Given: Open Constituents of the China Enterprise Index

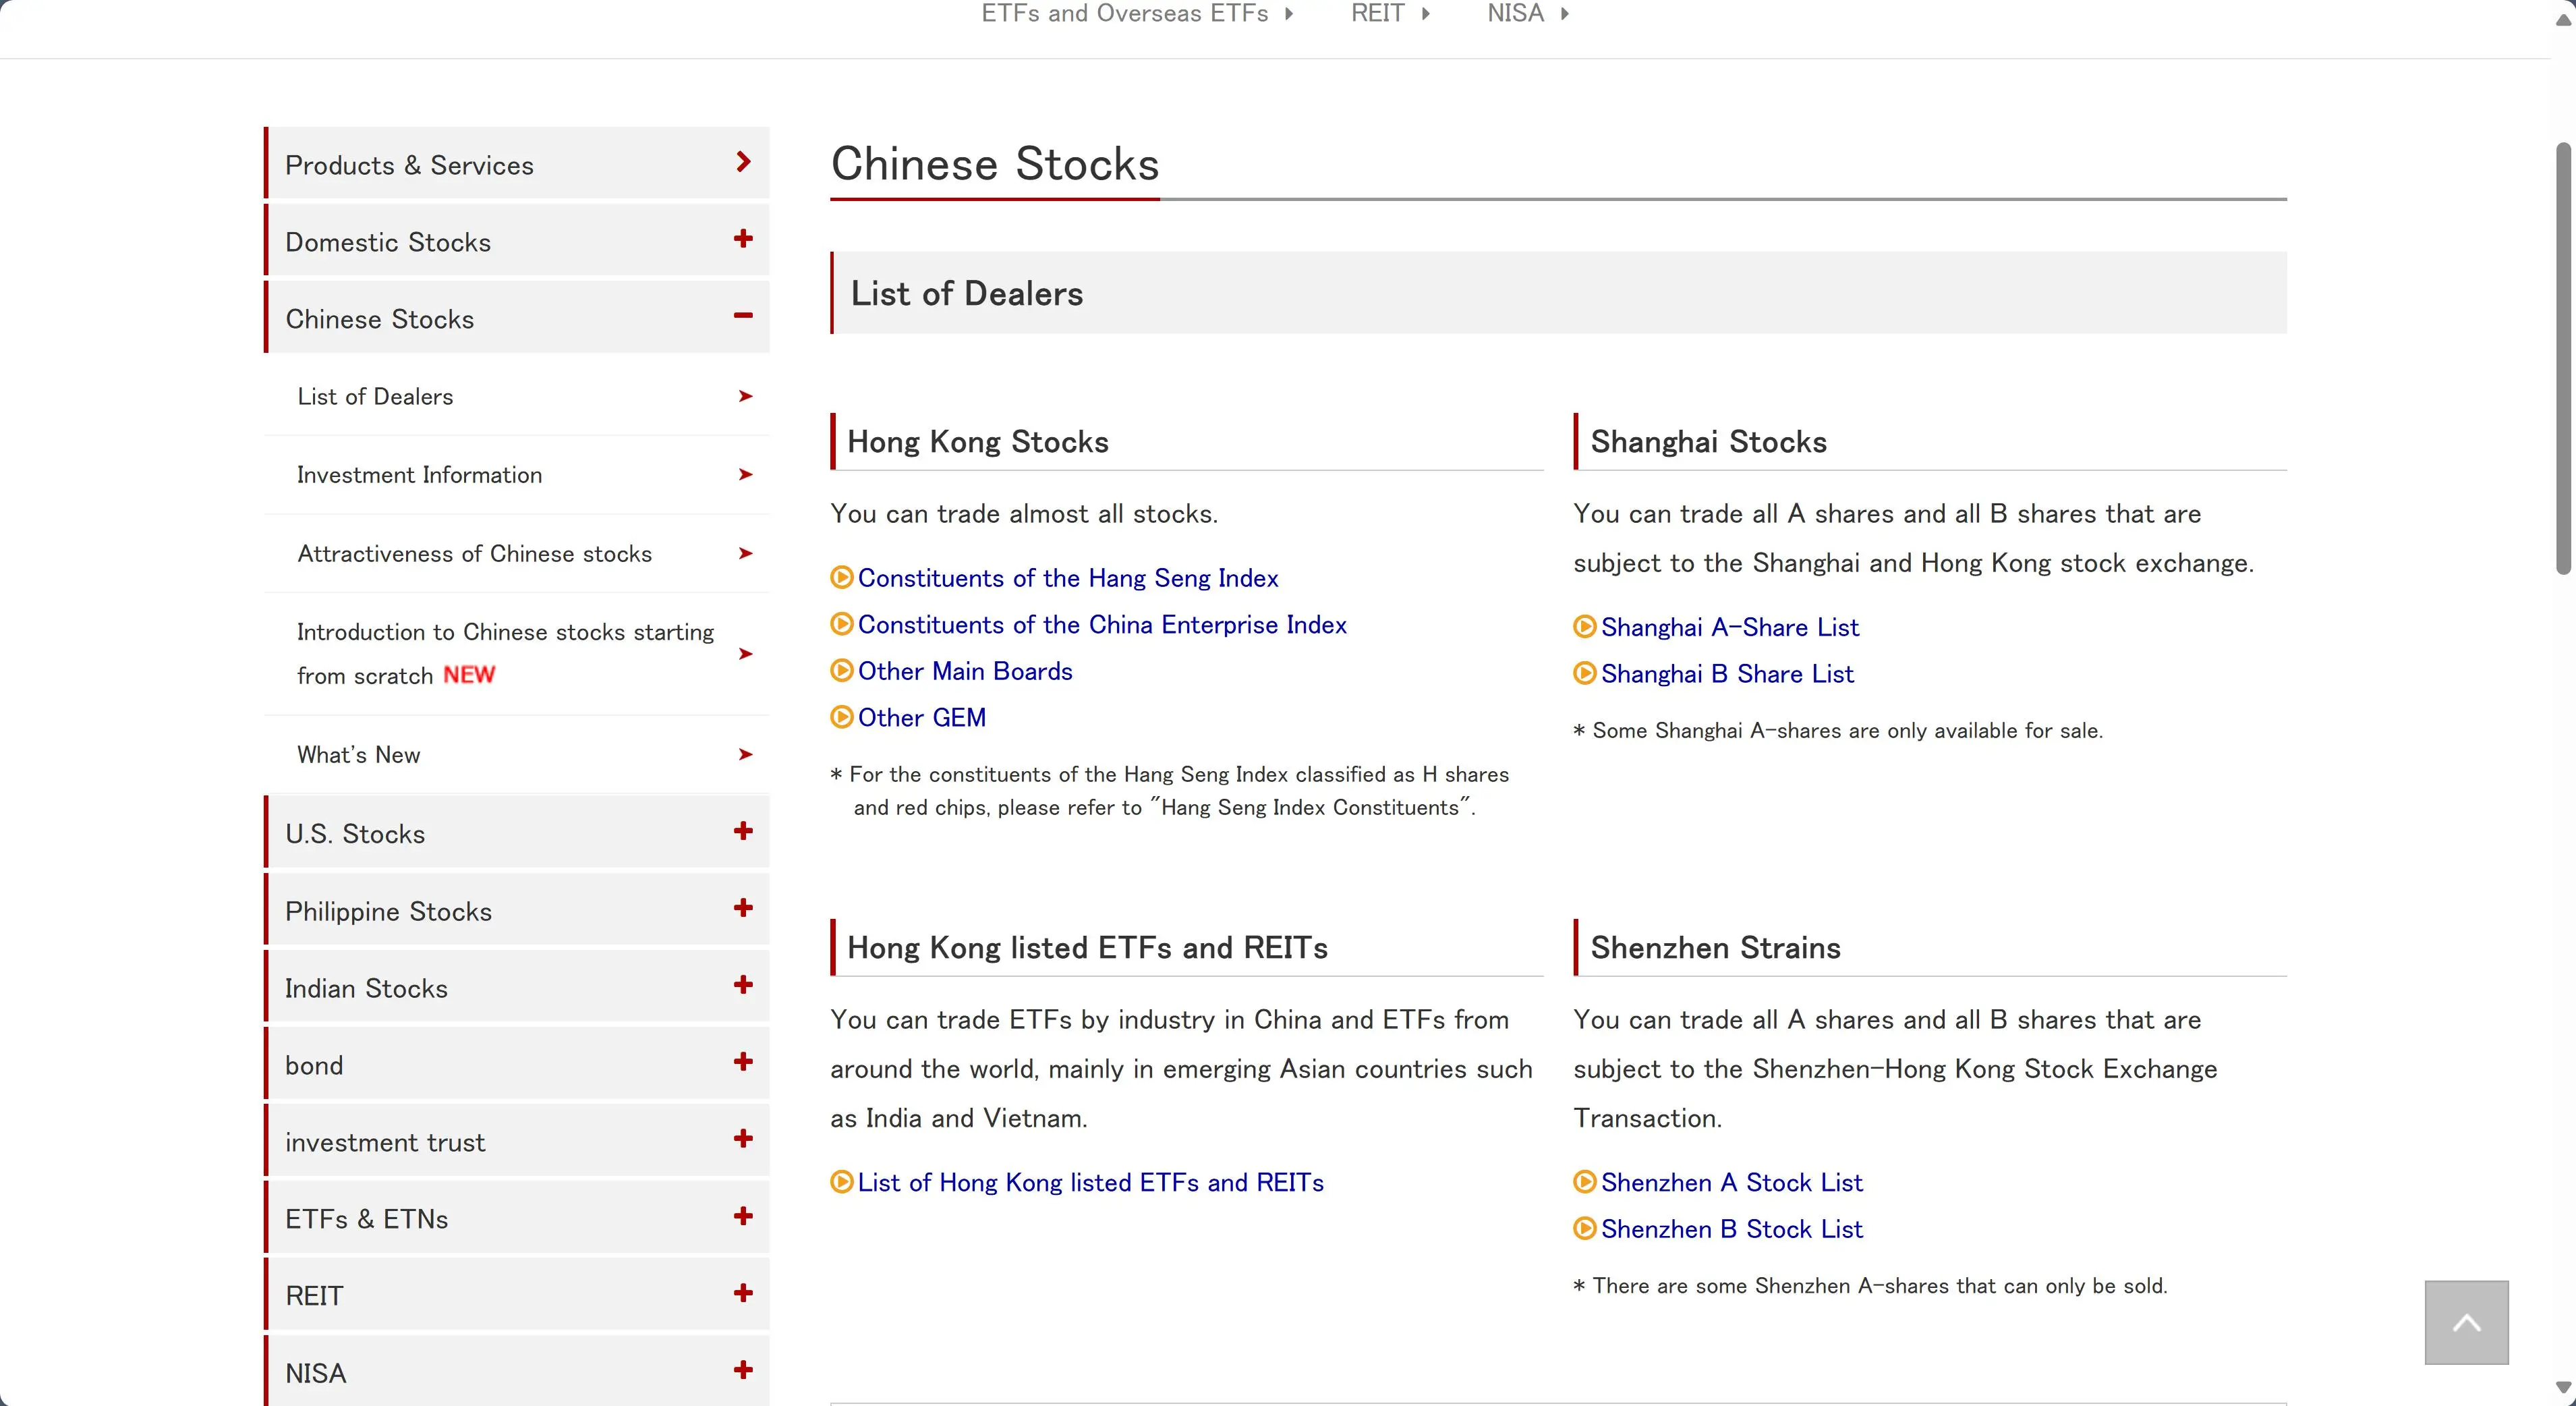Looking at the screenshot, I should [1102, 625].
